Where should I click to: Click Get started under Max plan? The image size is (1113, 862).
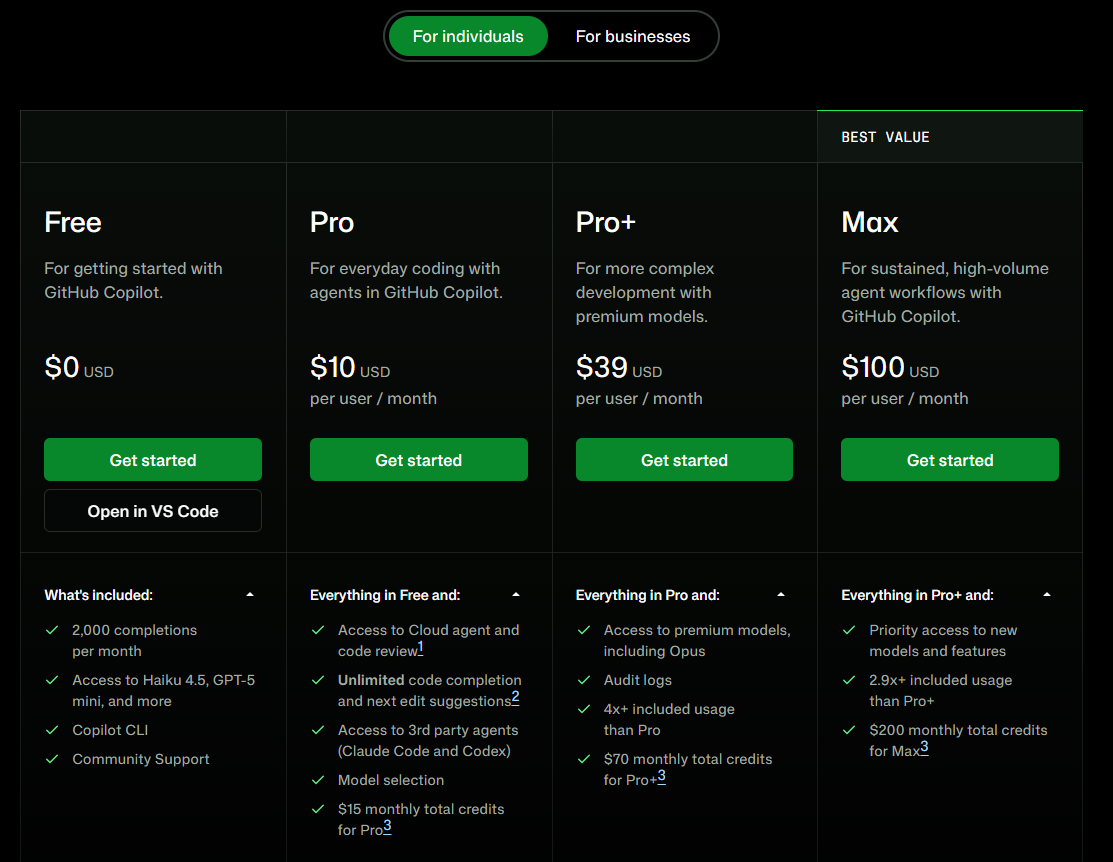950,459
